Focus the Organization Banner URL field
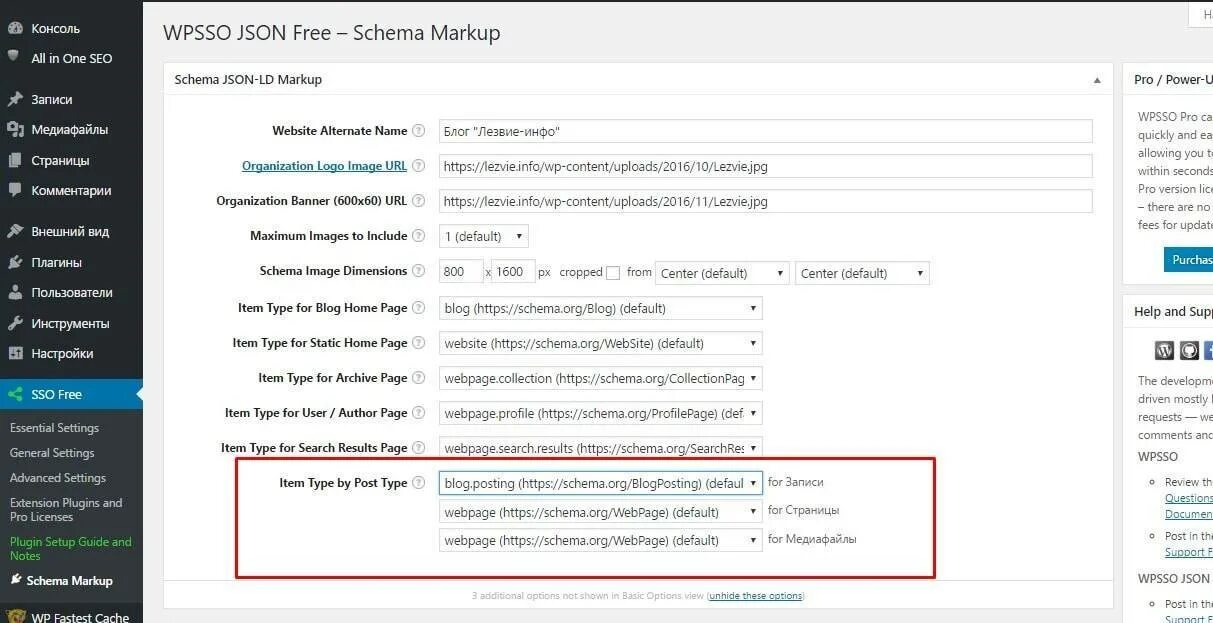 (765, 201)
